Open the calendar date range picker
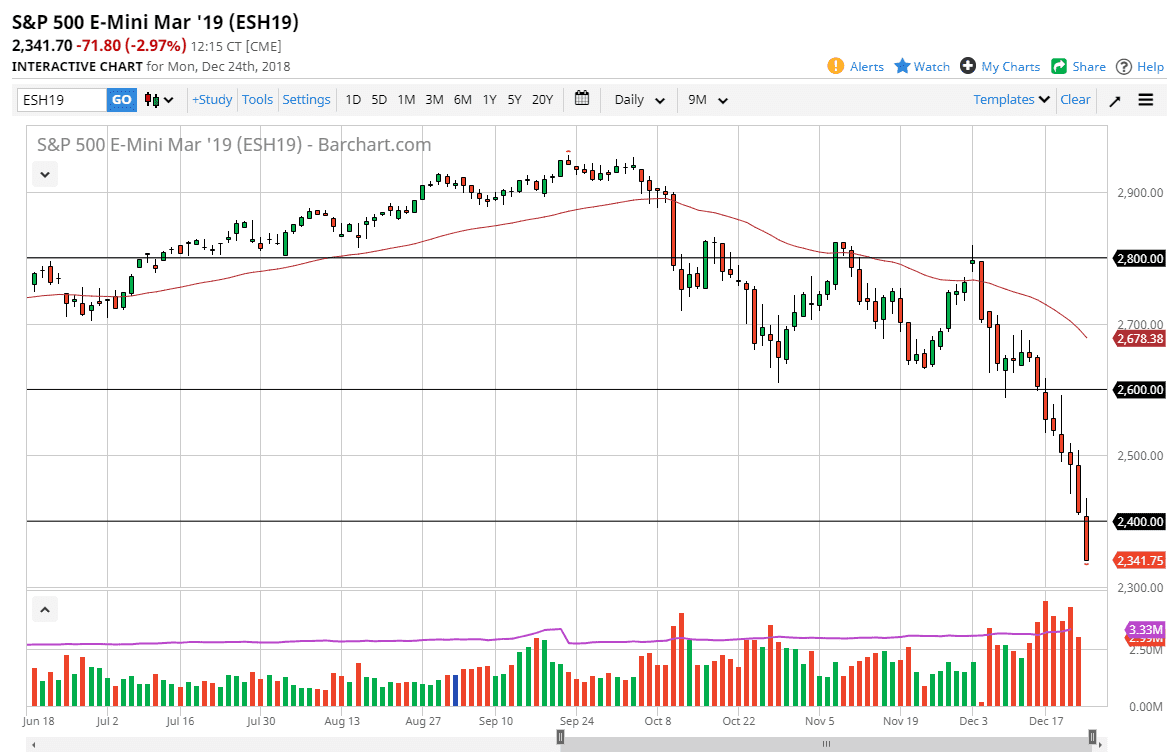 pos(582,99)
